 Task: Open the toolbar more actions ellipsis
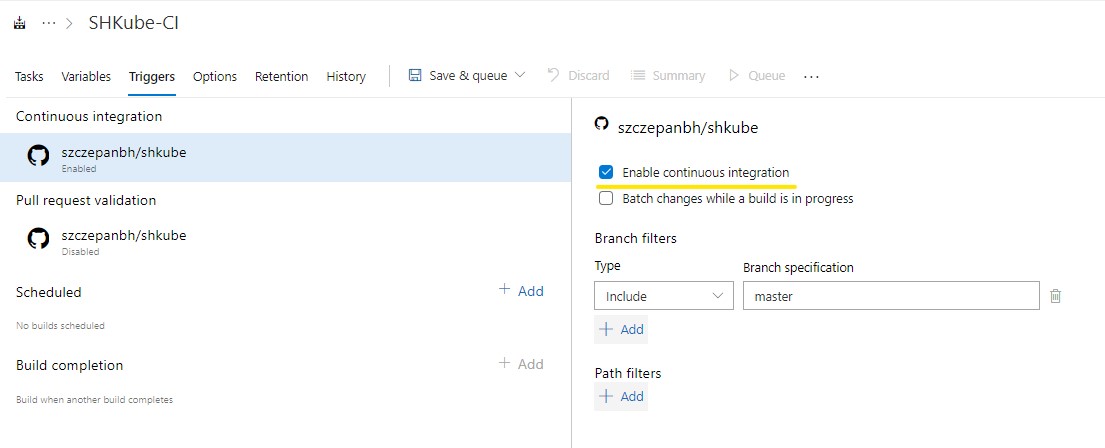click(x=811, y=76)
